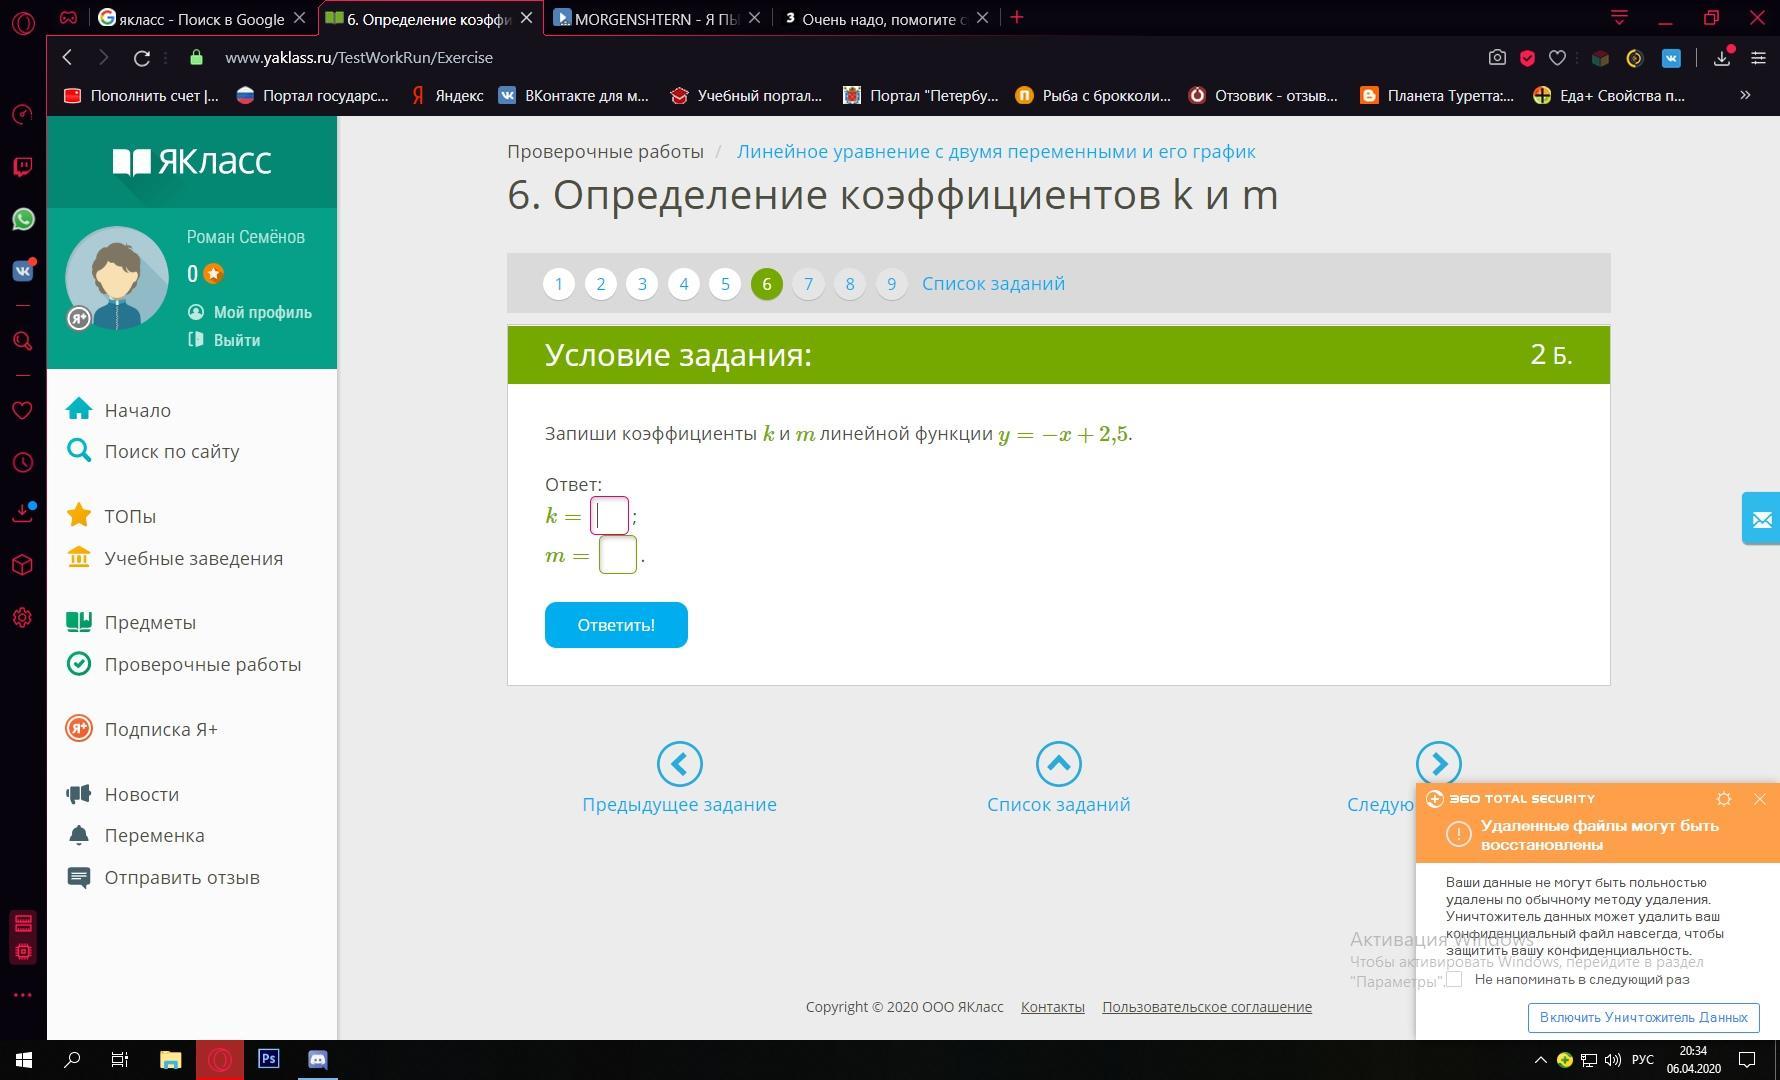Click the 'Ответить!' submit button
The width and height of the screenshot is (1780, 1080).
[x=616, y=625]
